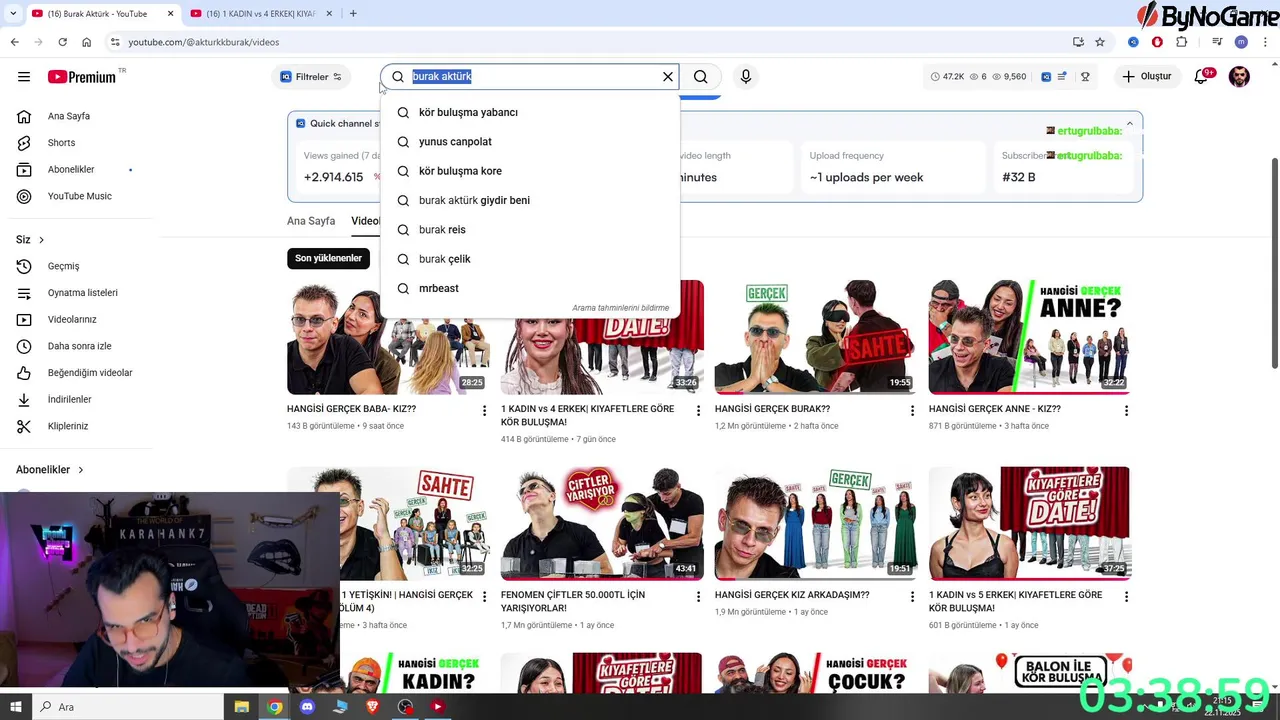The width and height of the screenshot is (1280, 720).
Task: Open YouTube Music in sidebar
Action: [80, 196]
